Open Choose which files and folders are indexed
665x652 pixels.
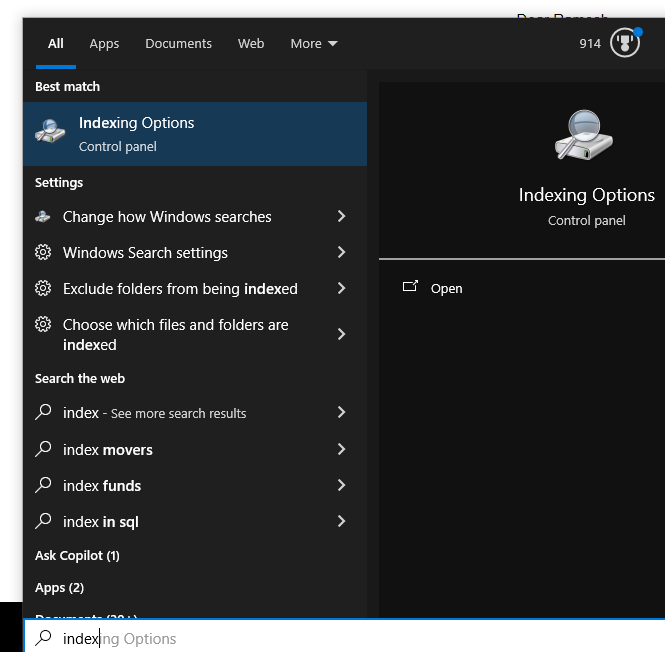coord(176,335)
